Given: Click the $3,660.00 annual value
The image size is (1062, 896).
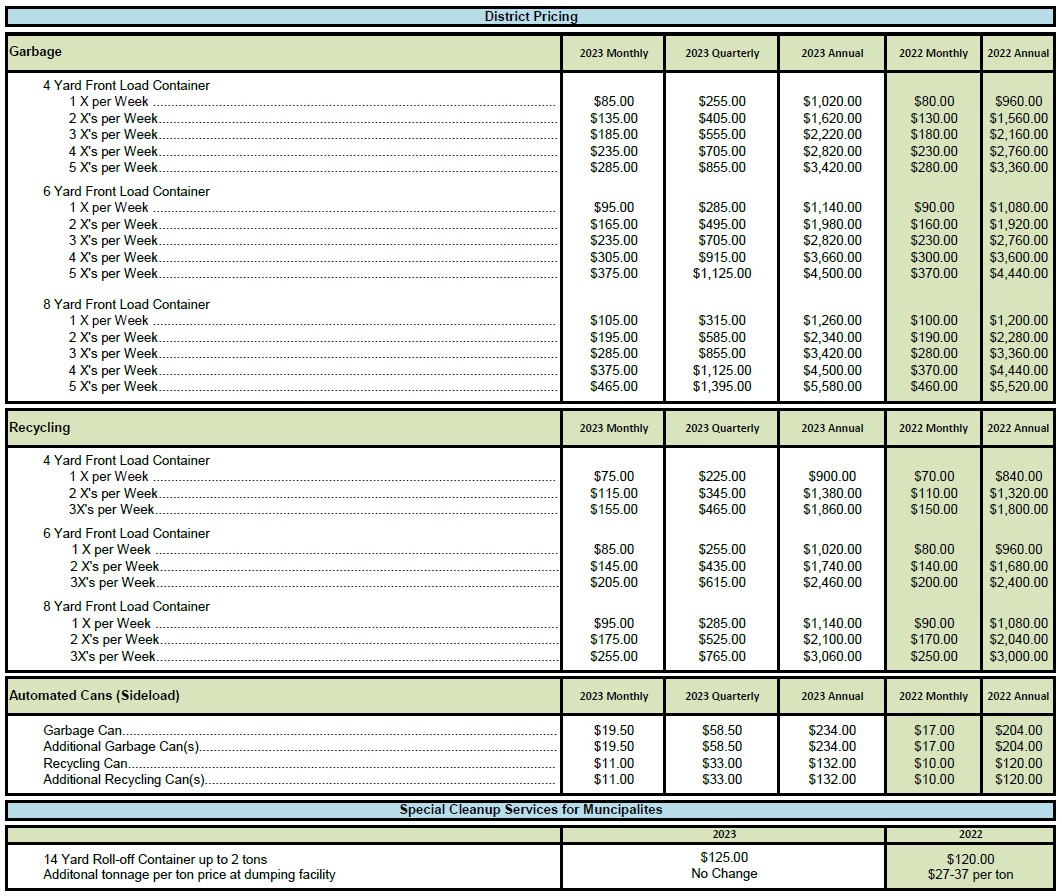Looking at the screenshot, I should tap(832, 257).
